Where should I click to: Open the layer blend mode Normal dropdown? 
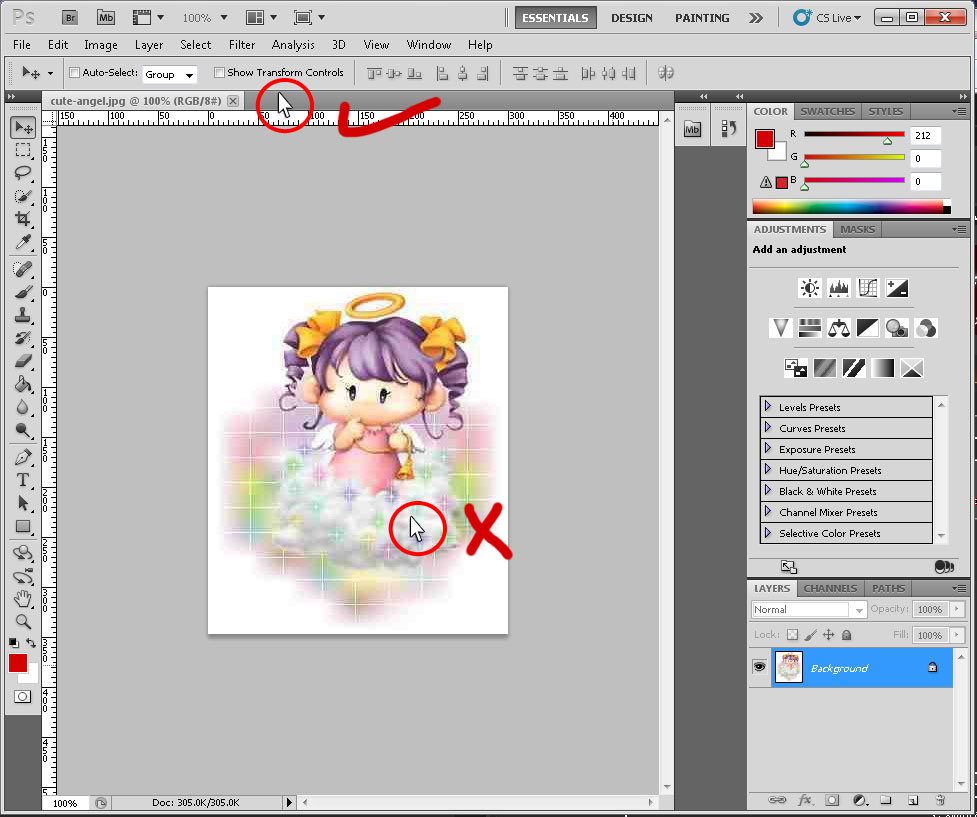click(809, 609)
